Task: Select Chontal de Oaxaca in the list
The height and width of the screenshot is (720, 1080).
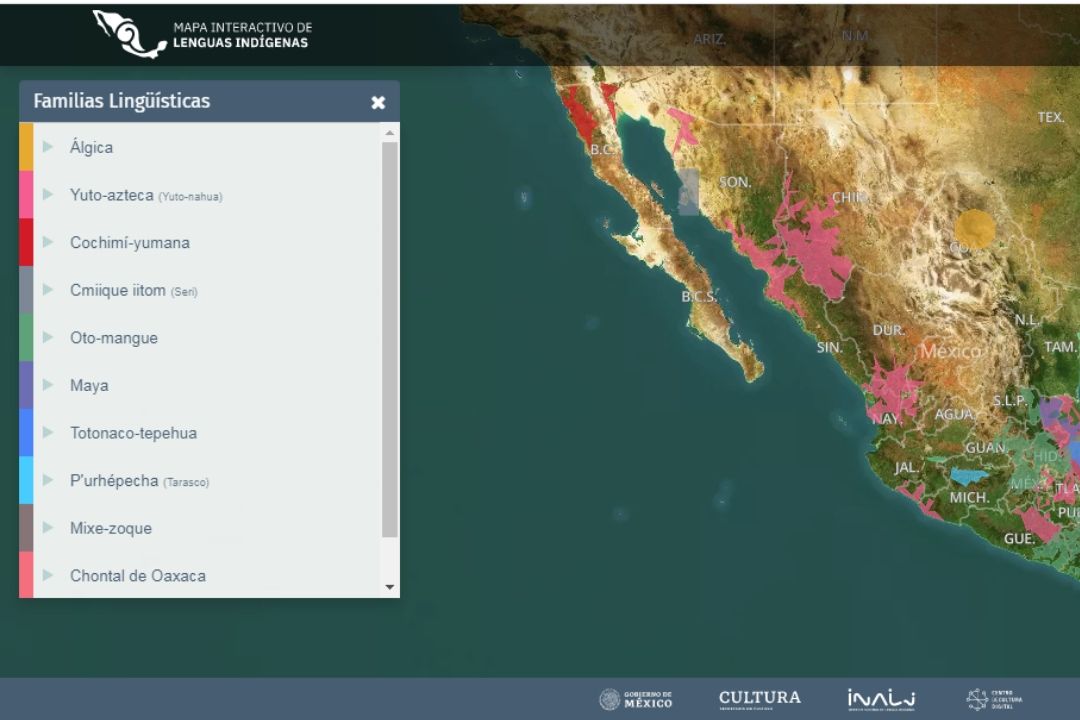Action: 137,576
